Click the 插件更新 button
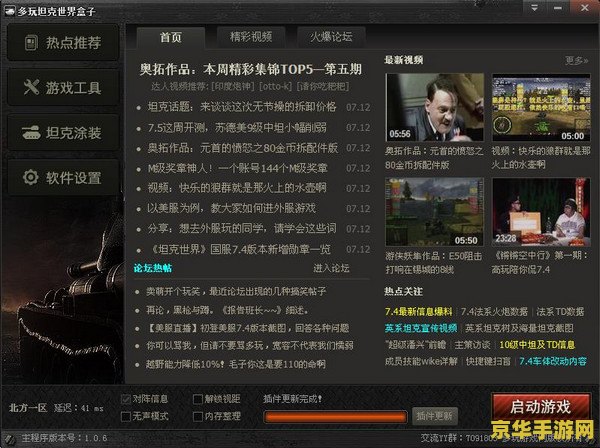This screenshot has width=600, height=448. click(x=435, y=416)
